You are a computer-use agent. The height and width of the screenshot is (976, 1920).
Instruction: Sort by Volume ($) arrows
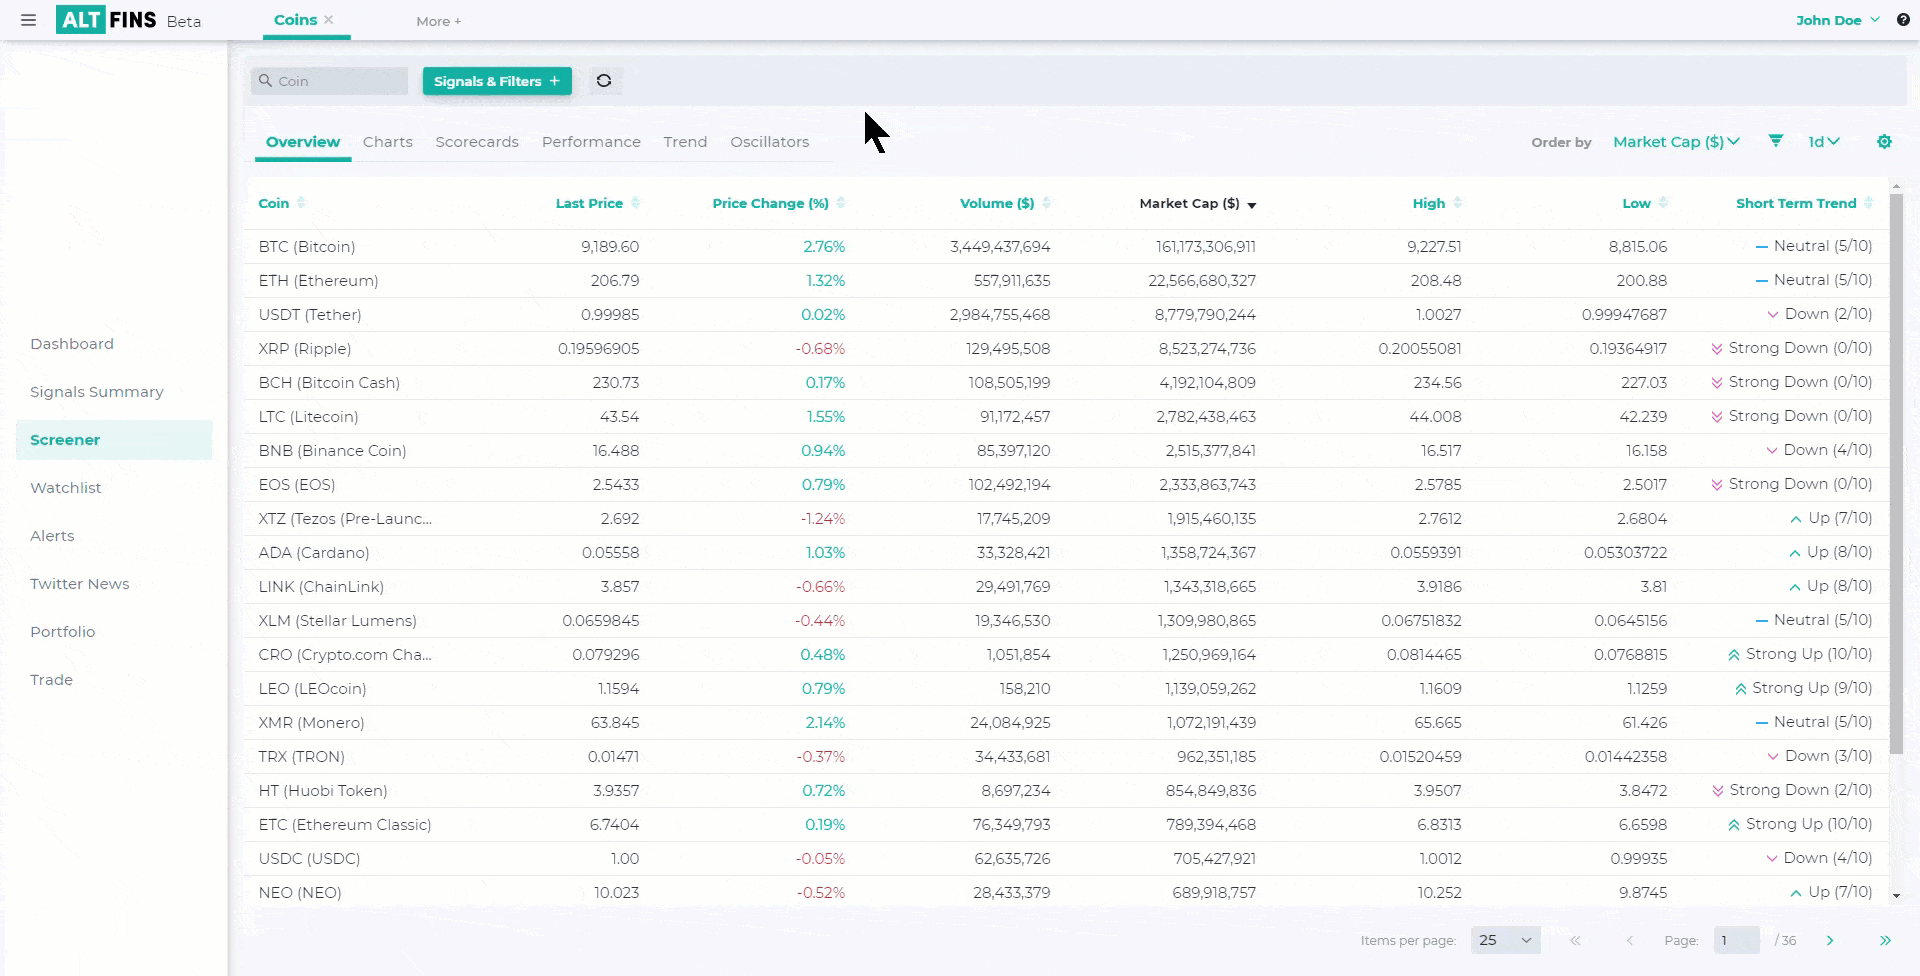[1046, 203]
